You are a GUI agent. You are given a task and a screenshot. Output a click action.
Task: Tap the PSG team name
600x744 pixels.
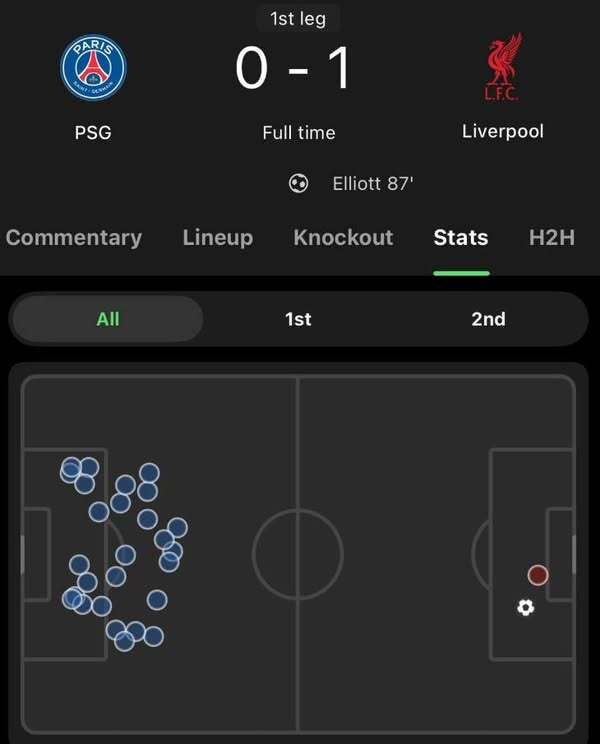point(93,132)
